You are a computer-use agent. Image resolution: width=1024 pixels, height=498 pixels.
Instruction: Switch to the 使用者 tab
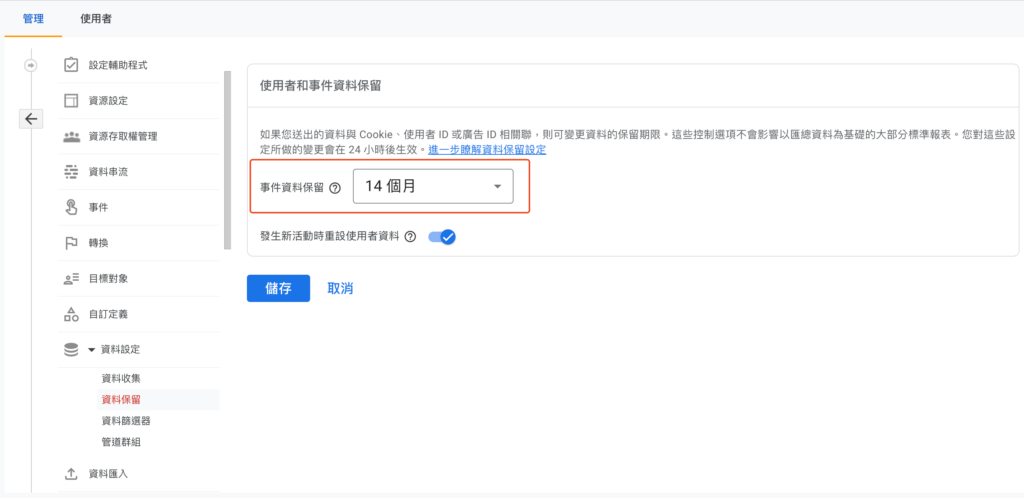(x=95, y=19)
